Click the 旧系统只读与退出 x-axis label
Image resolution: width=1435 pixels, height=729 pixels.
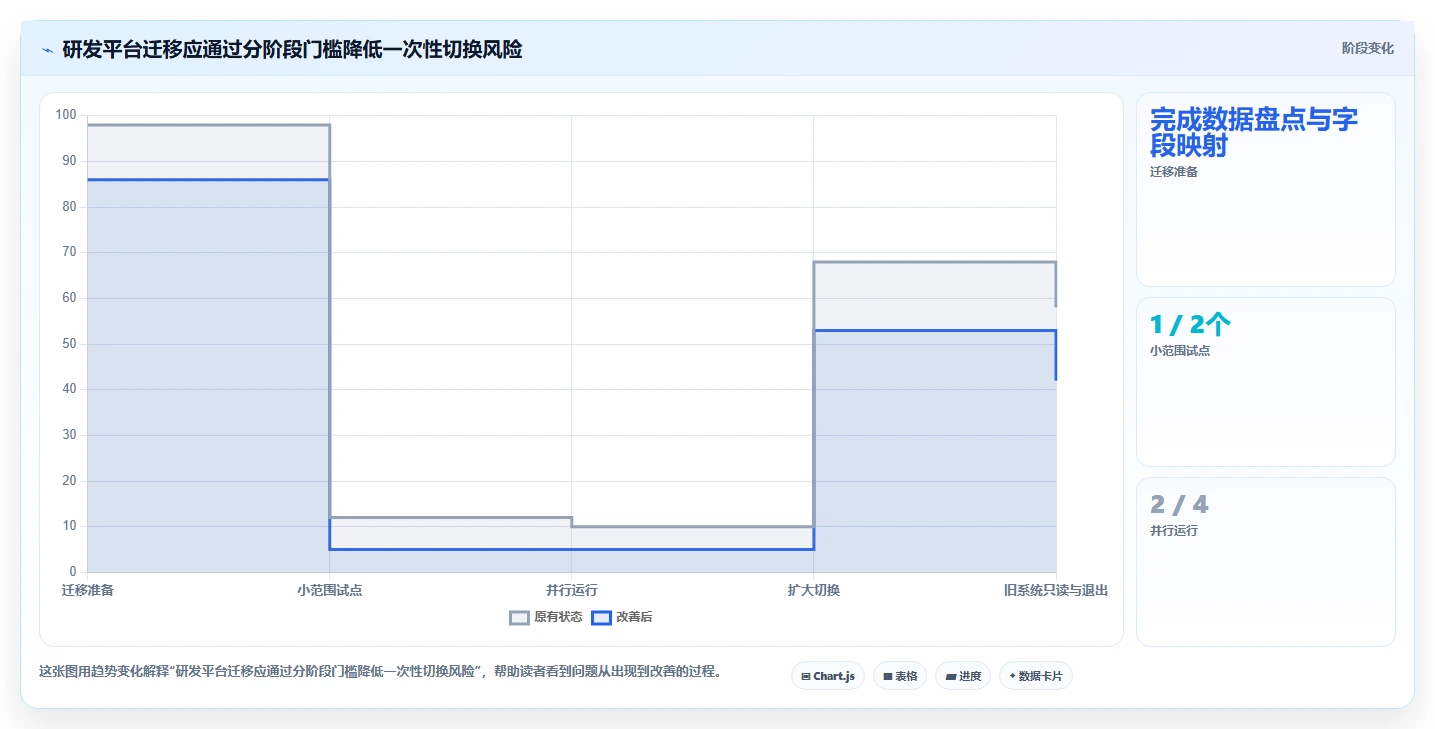tap(1056, 590)
